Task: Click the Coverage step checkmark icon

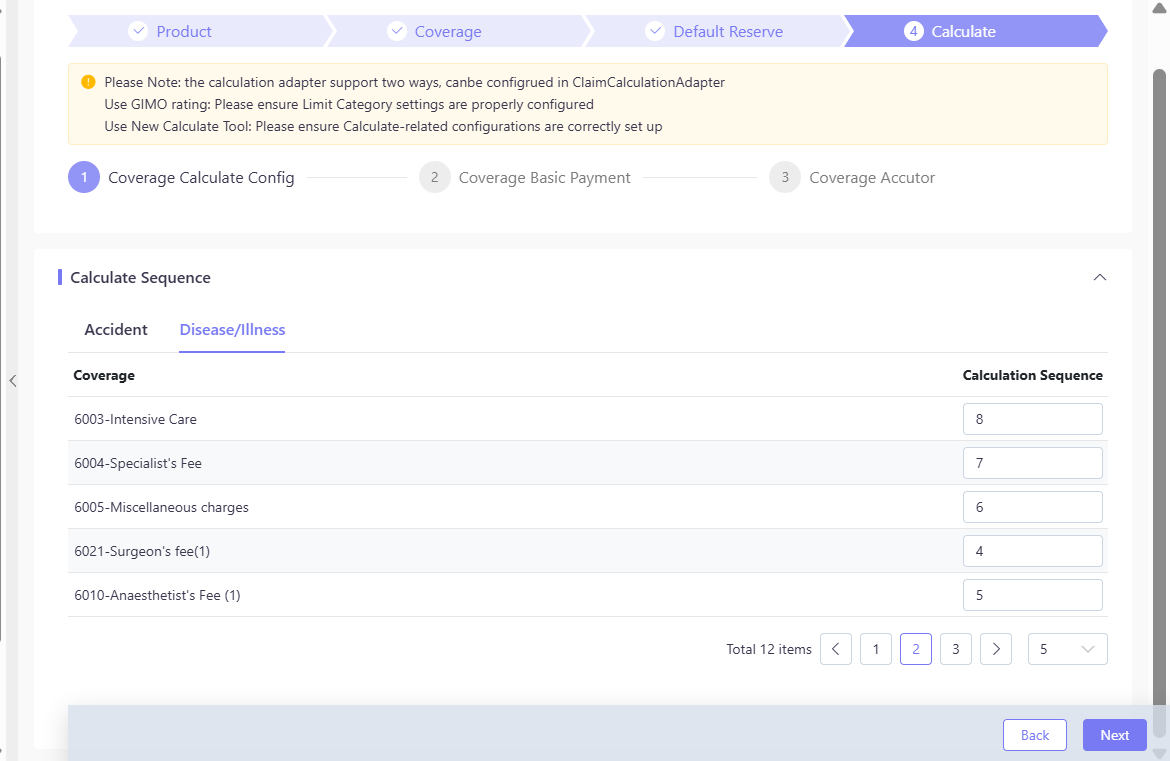Action: (397, 31)
